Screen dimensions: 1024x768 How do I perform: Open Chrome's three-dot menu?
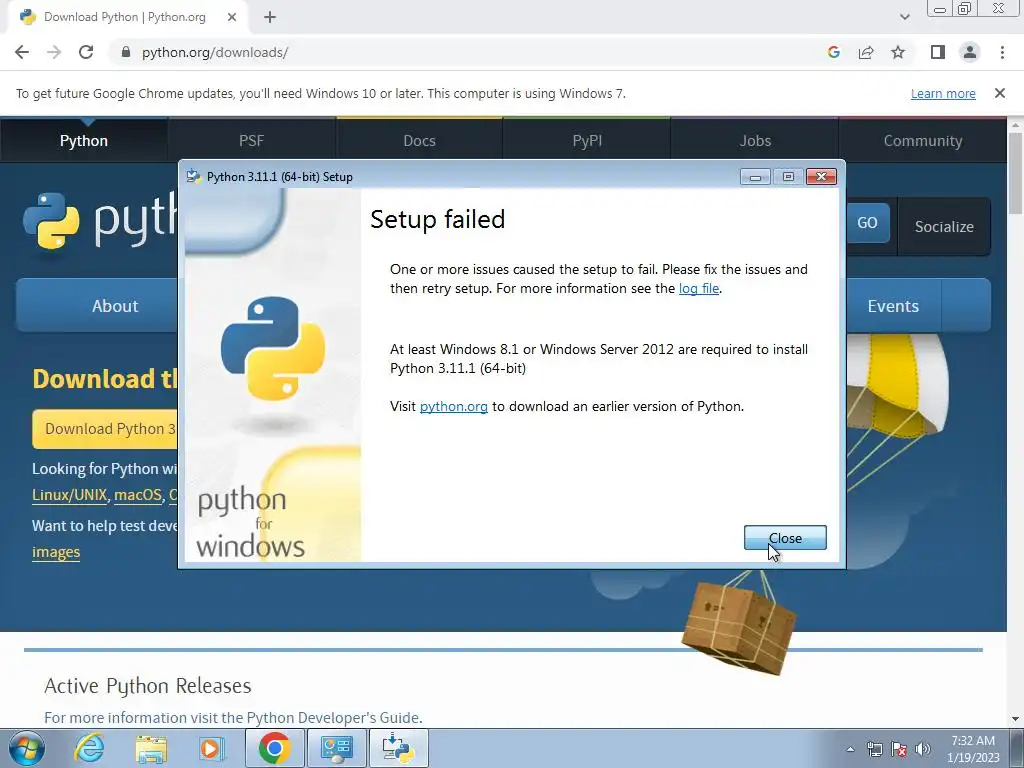click(x=1002, y=52)
